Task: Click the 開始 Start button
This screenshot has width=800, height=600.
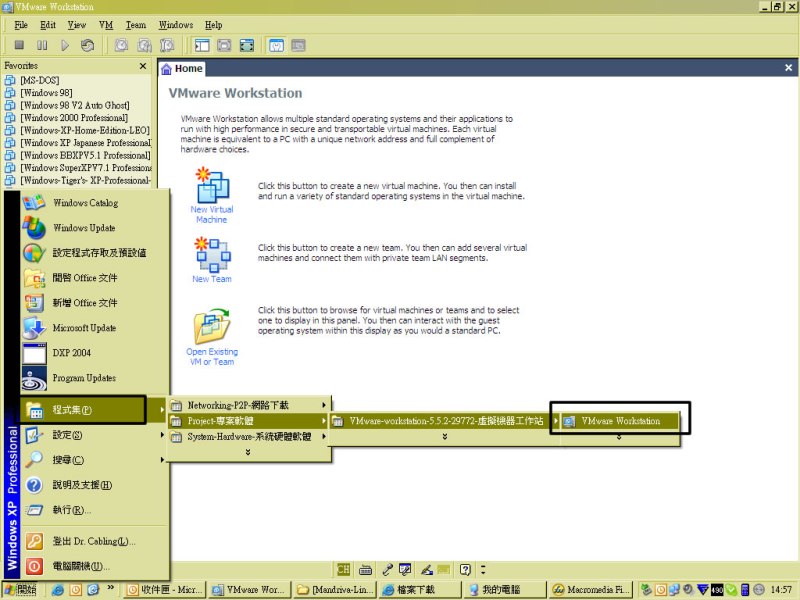Action: (x=21, y=590)
